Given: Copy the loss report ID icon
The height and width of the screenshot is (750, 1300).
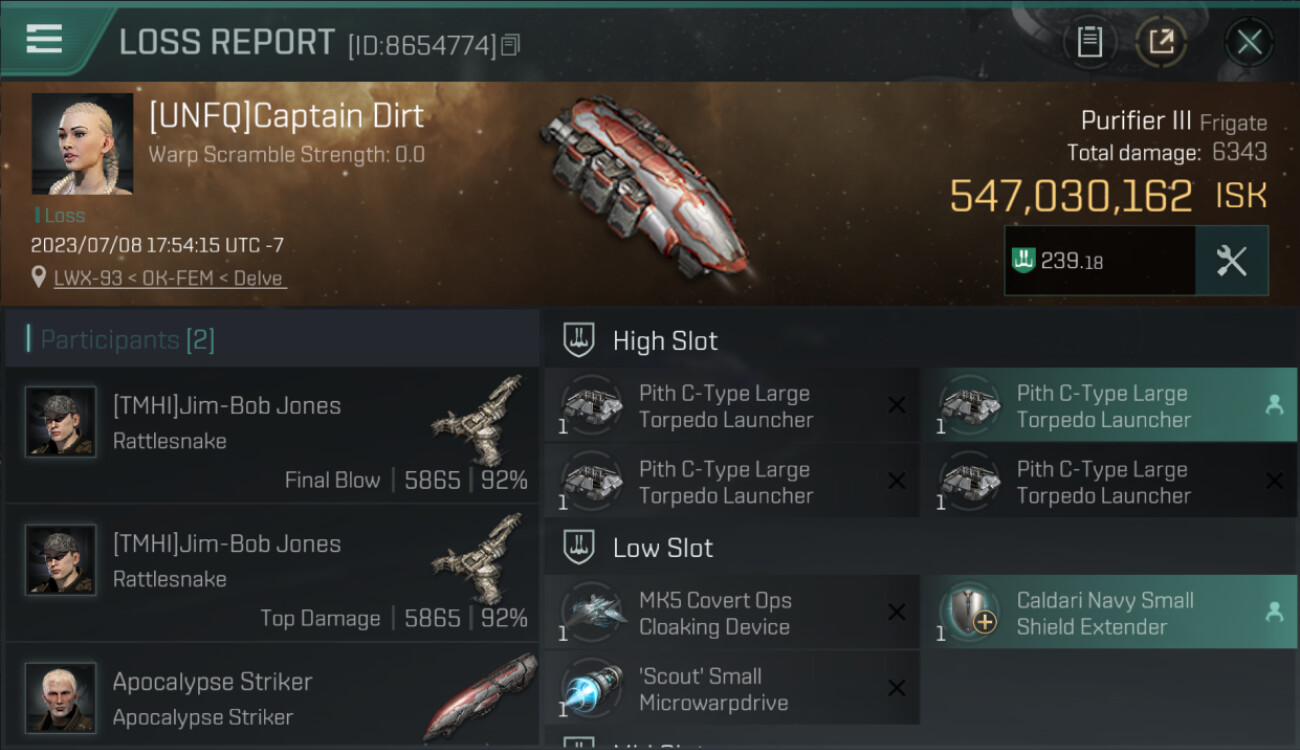Looking at the screenshot, I should click(510, 45).
